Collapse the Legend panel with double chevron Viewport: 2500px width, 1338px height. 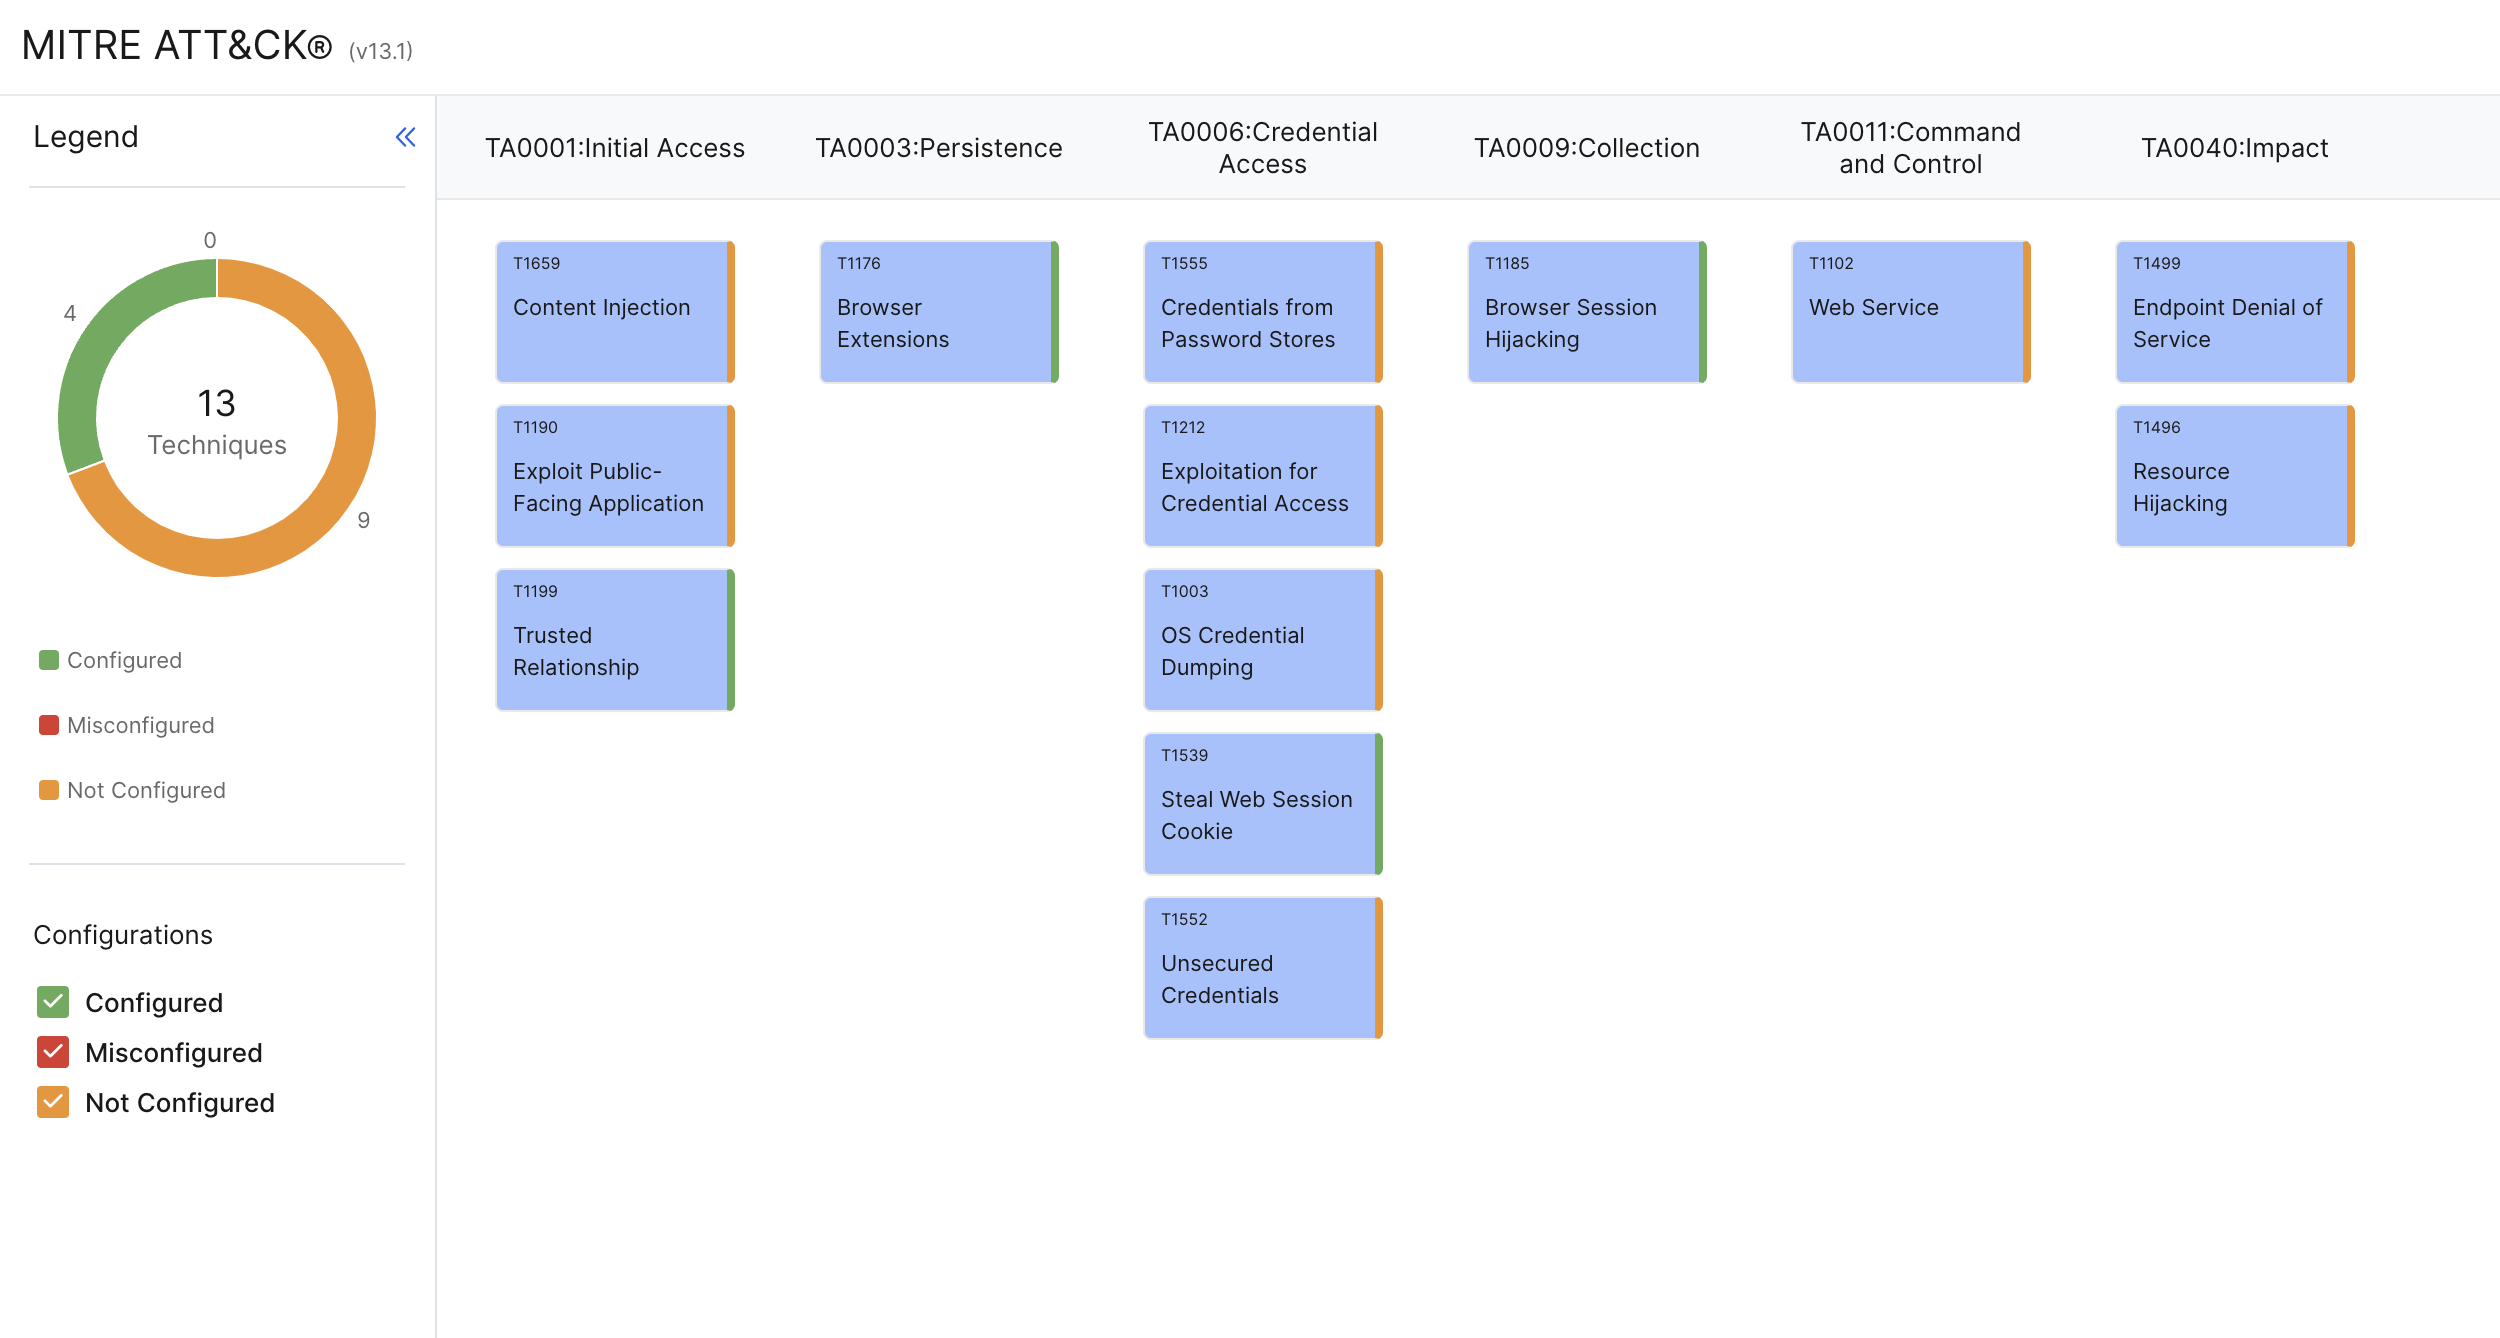(x=405, y=137)
